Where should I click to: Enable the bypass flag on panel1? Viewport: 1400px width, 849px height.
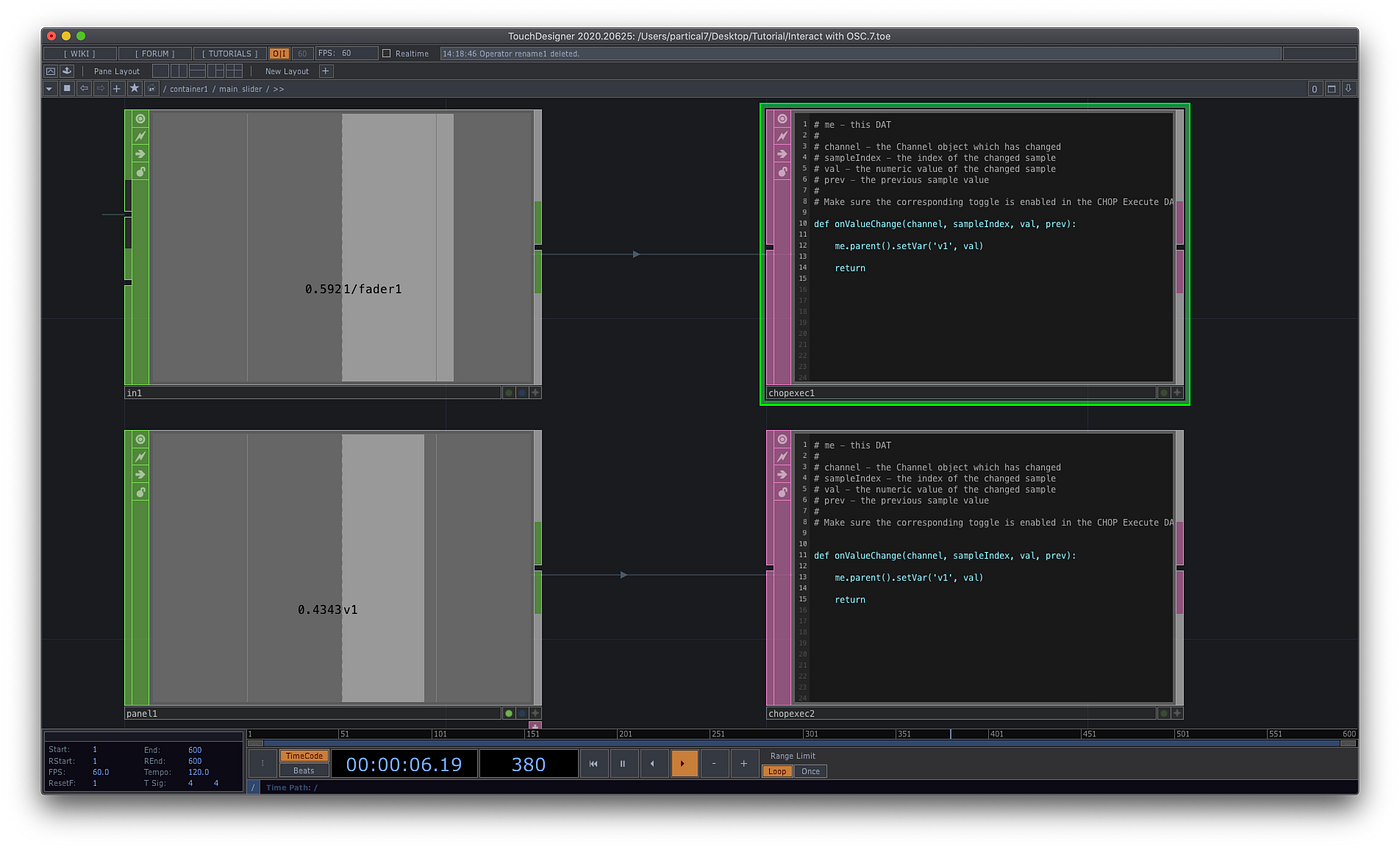point(139,457)
